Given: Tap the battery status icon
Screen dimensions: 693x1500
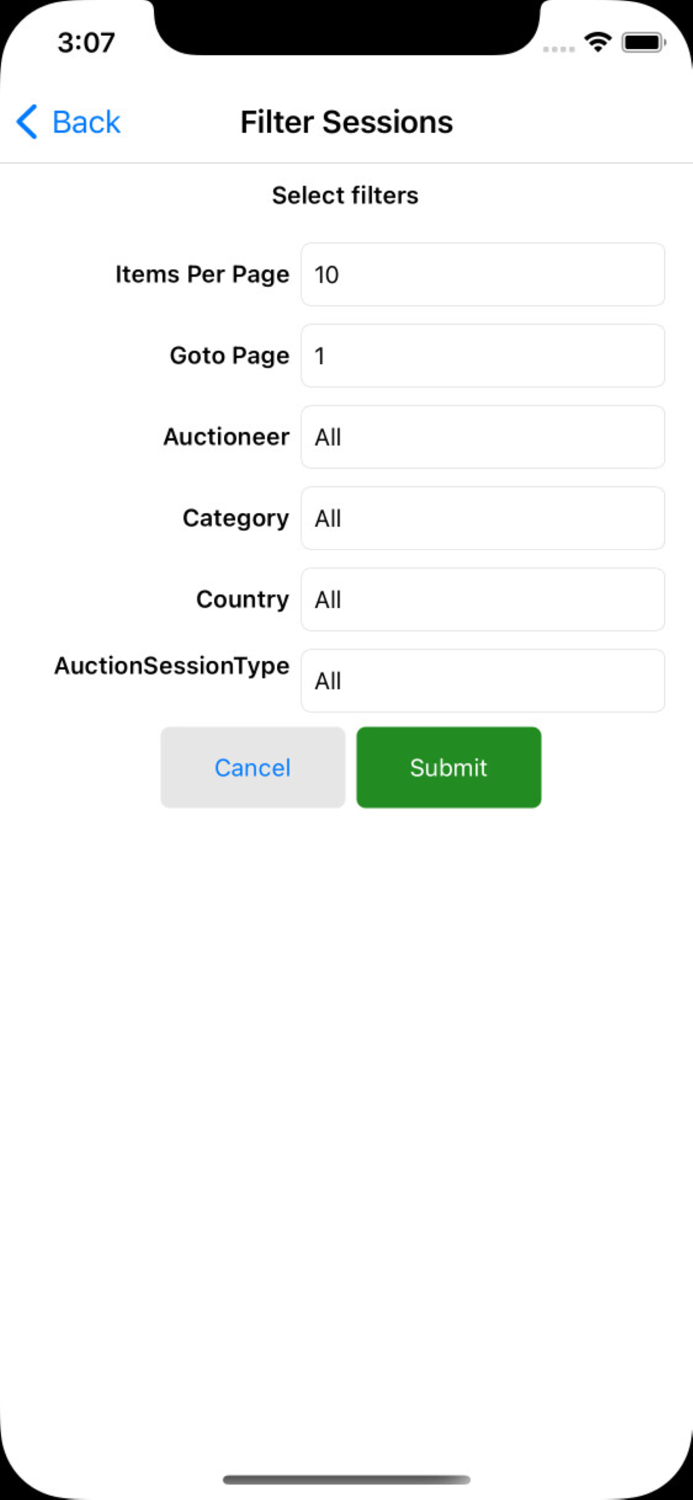Looking at the screenshot, I should 643,42.
